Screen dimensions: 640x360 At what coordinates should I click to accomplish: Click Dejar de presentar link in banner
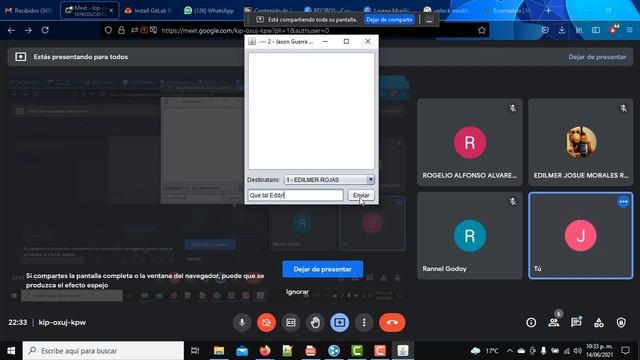pyautogui.click(x=597, y=57)
